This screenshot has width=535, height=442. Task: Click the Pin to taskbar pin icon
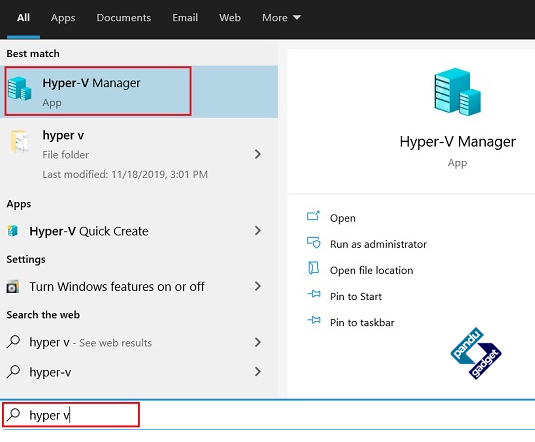pyautogui.click(x=314, y=320)
